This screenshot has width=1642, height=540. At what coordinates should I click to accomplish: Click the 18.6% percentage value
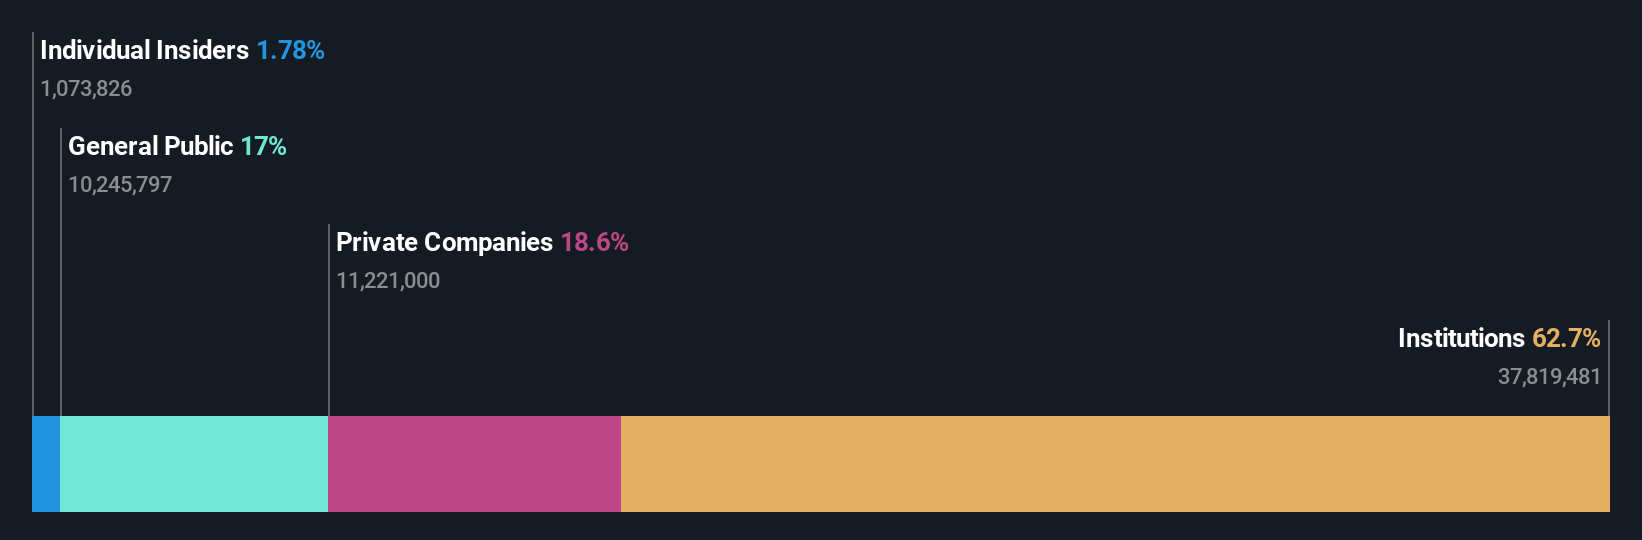[x=594, y=242]
